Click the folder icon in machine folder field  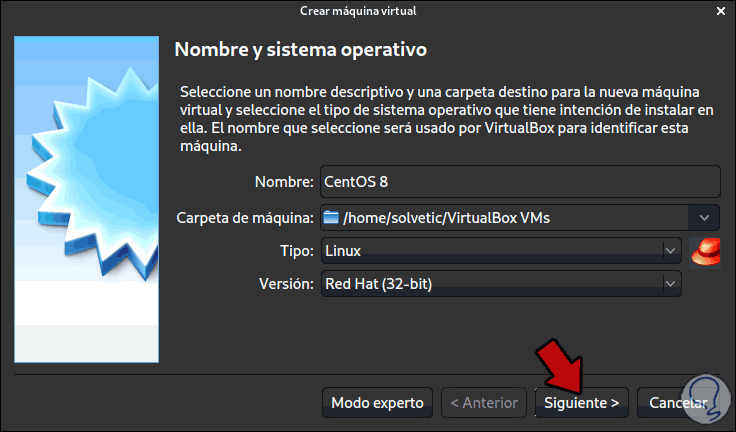point(331,217)
